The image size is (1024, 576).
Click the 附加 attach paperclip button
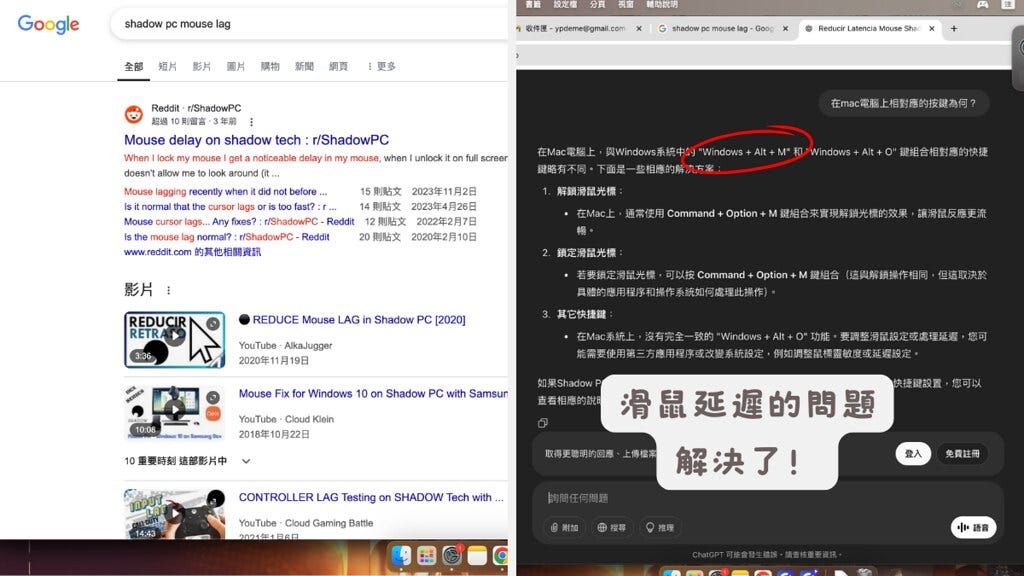click(564, 527)
